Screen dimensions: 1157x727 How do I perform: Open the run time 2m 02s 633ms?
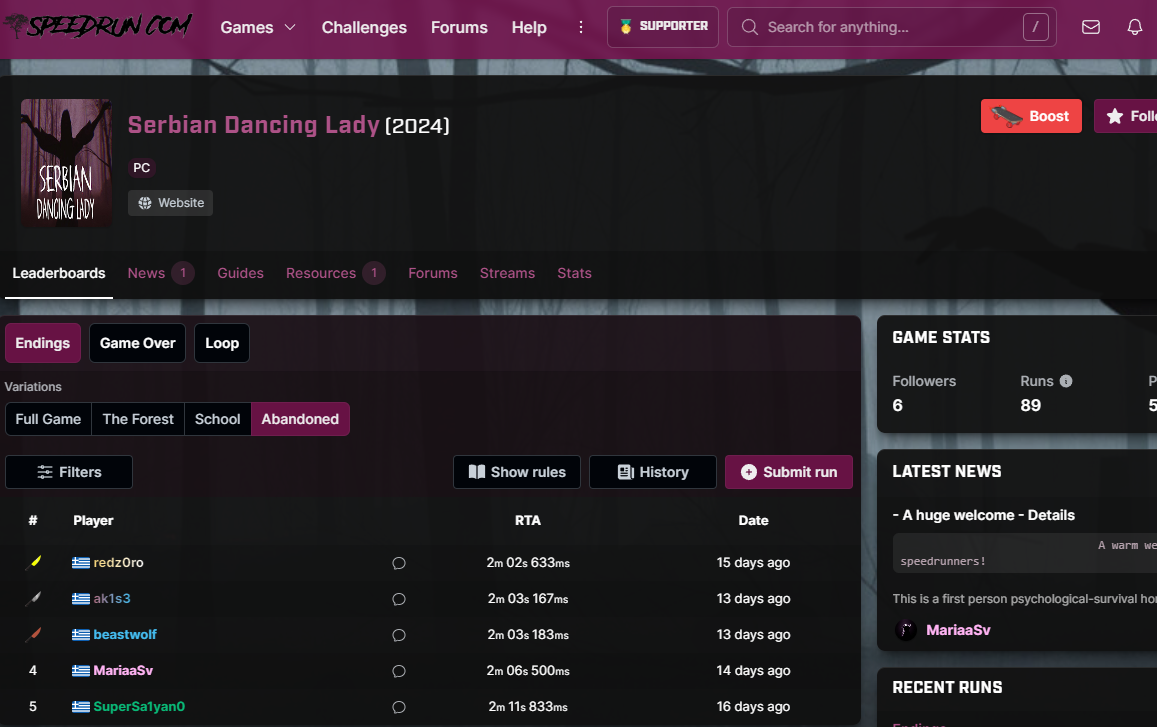click(528, 562)
